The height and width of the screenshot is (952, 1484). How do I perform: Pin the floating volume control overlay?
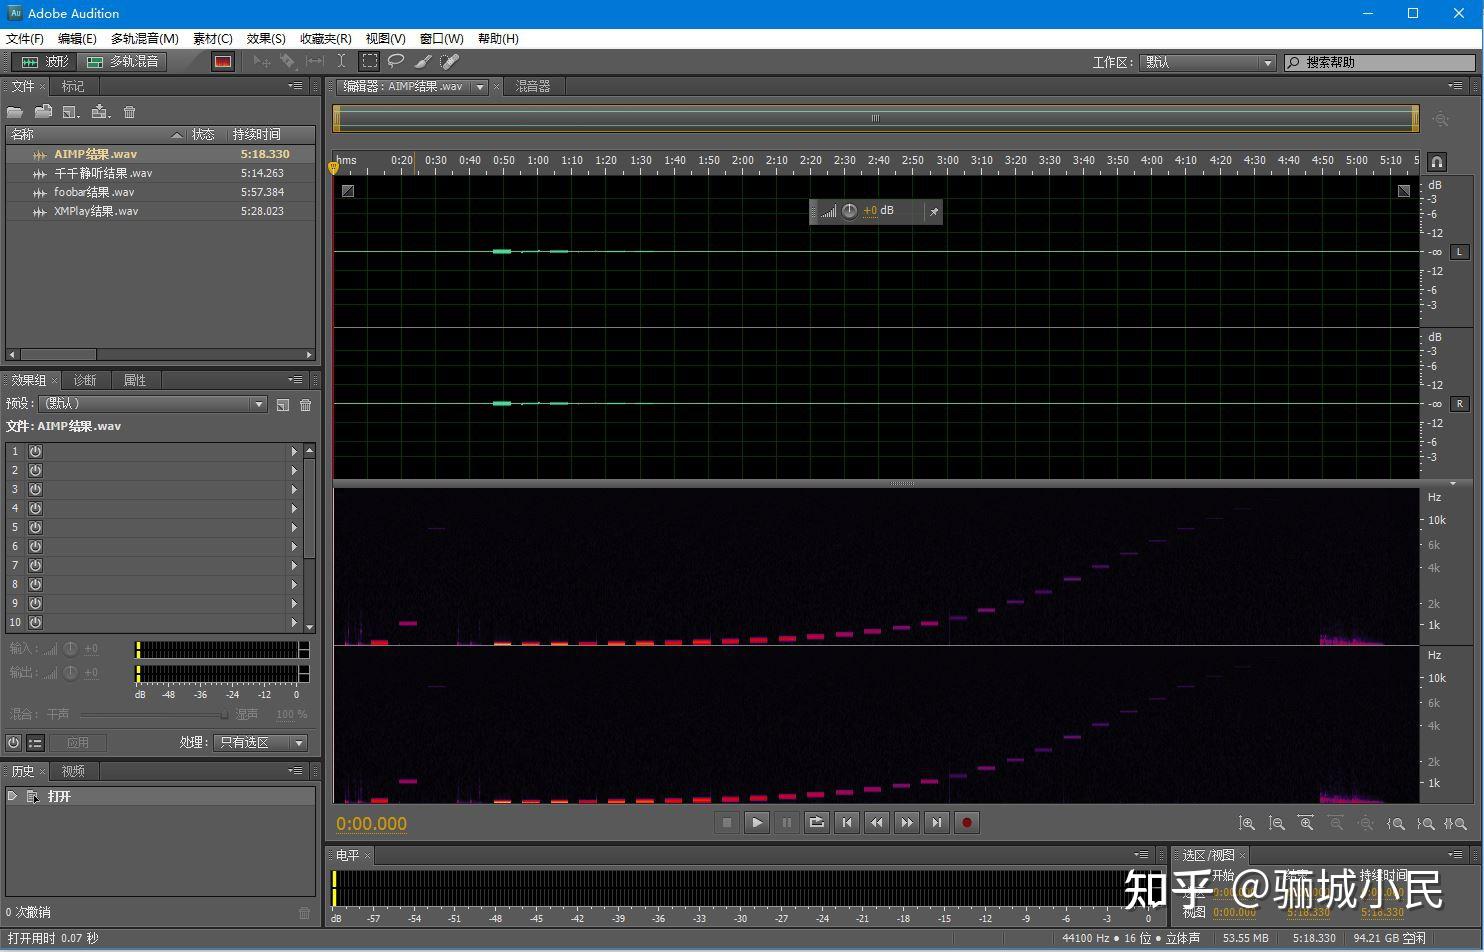933,211
